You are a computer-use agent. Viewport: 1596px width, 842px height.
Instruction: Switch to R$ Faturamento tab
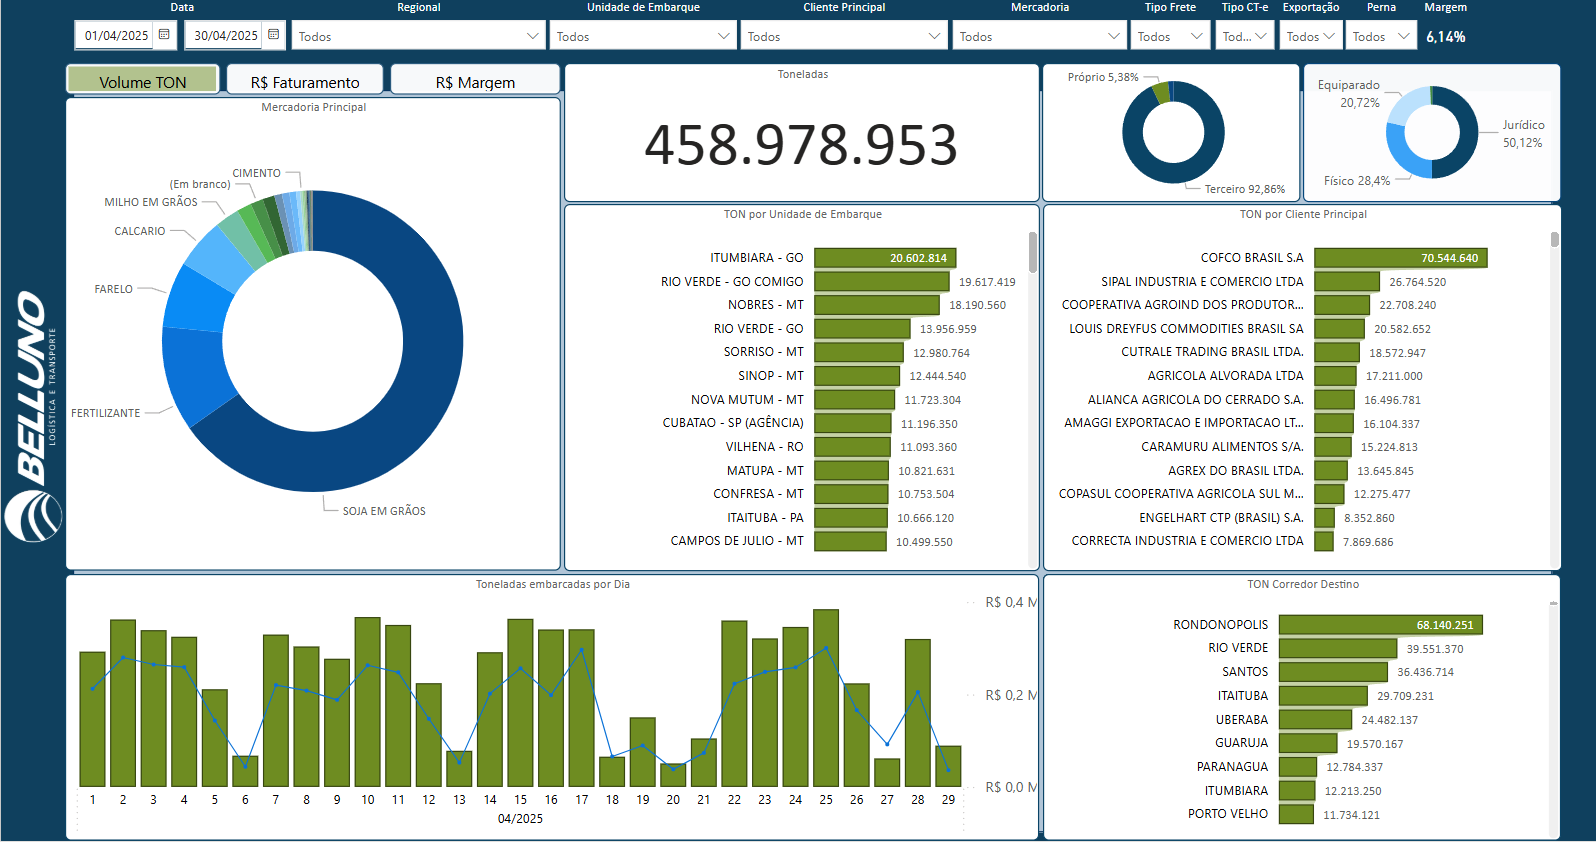[x=305, y=81]
